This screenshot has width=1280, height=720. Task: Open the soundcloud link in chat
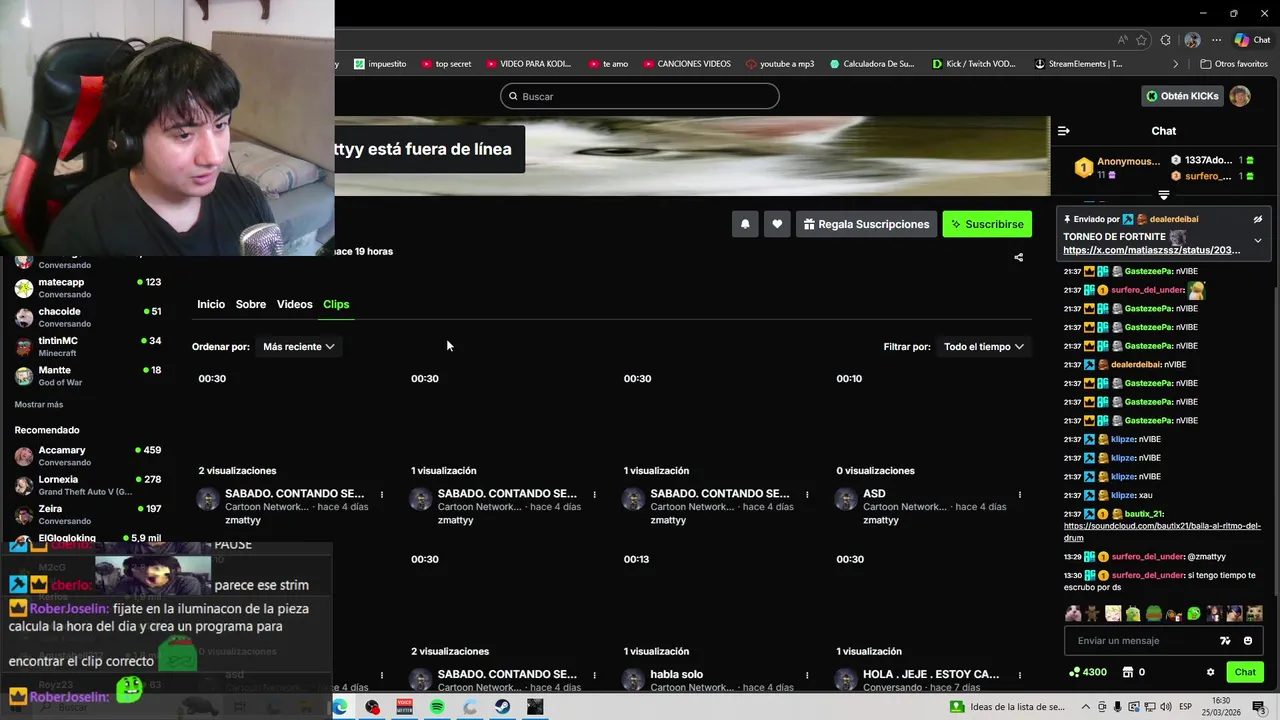[x=1162, y=531]
